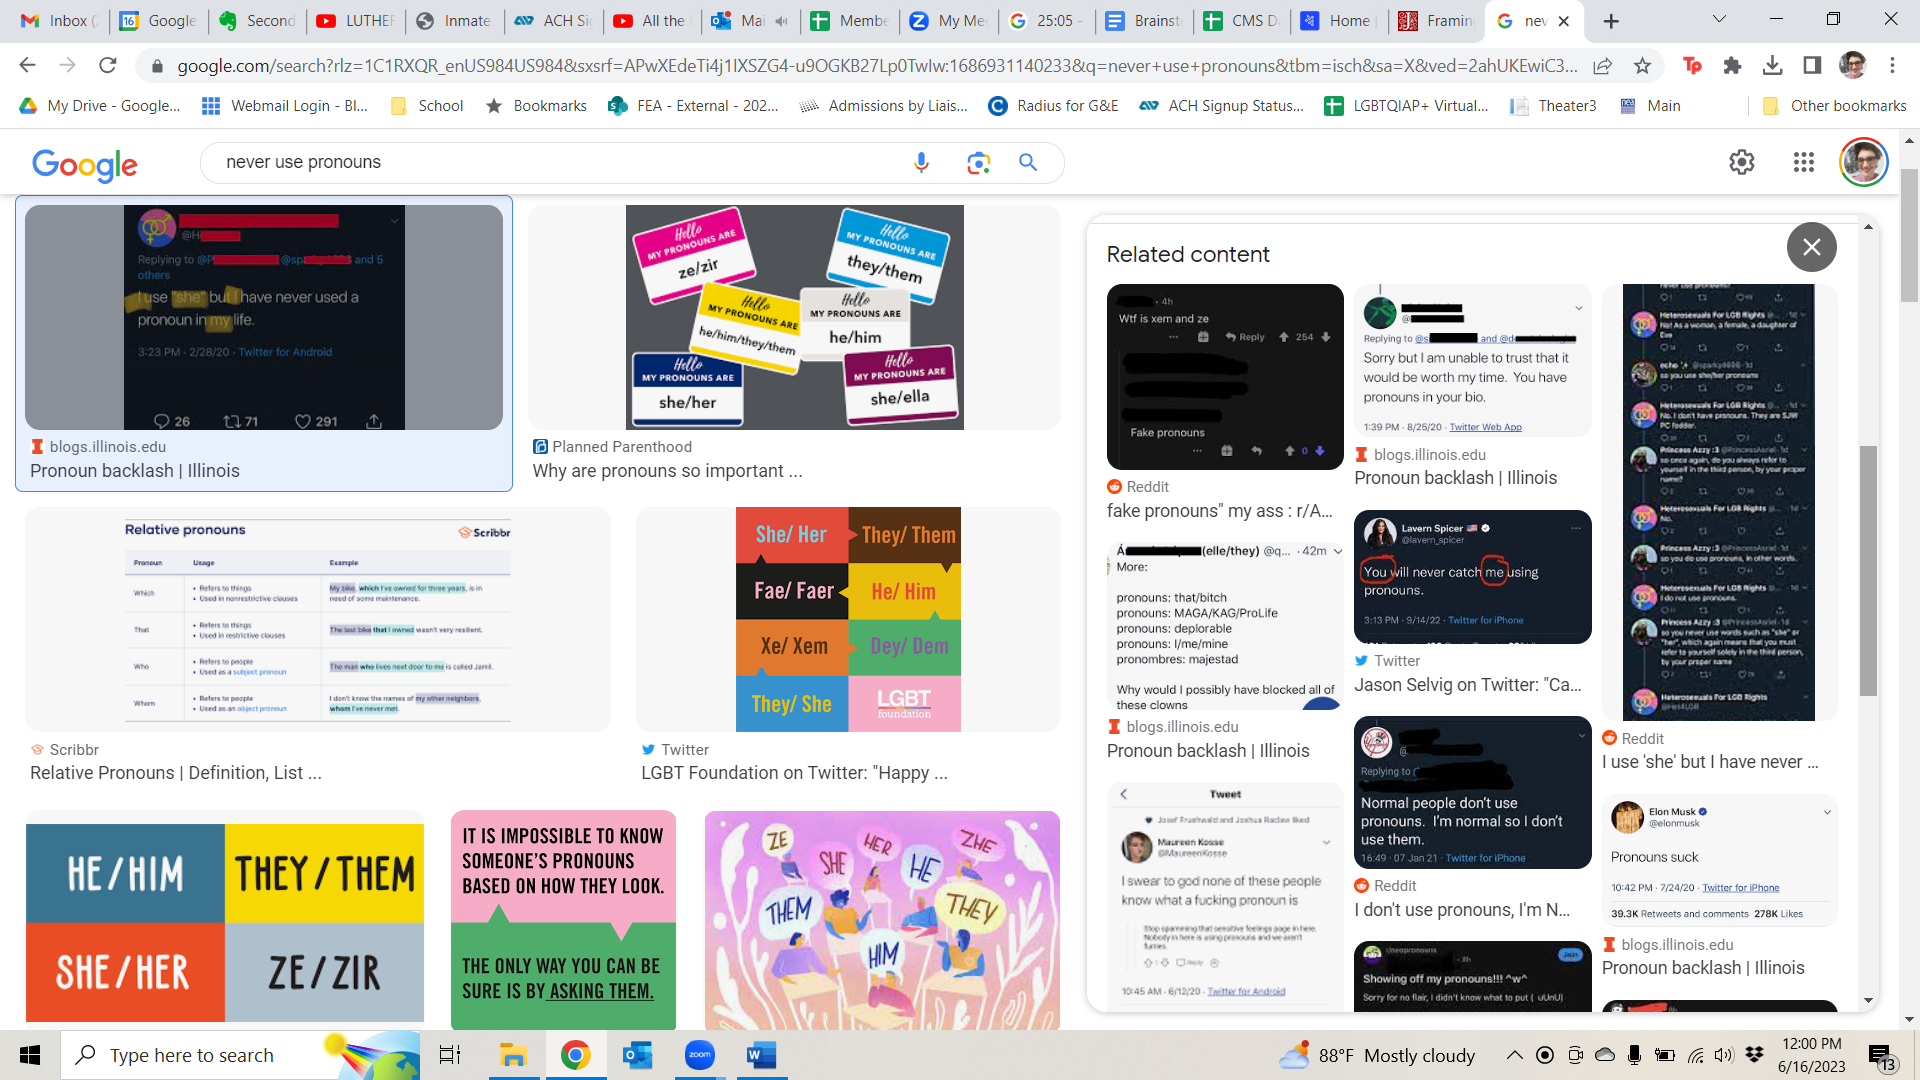The image size is (1920, 1080).
Task: Open Chrome three-dot menu
Action: point(1892,66)
